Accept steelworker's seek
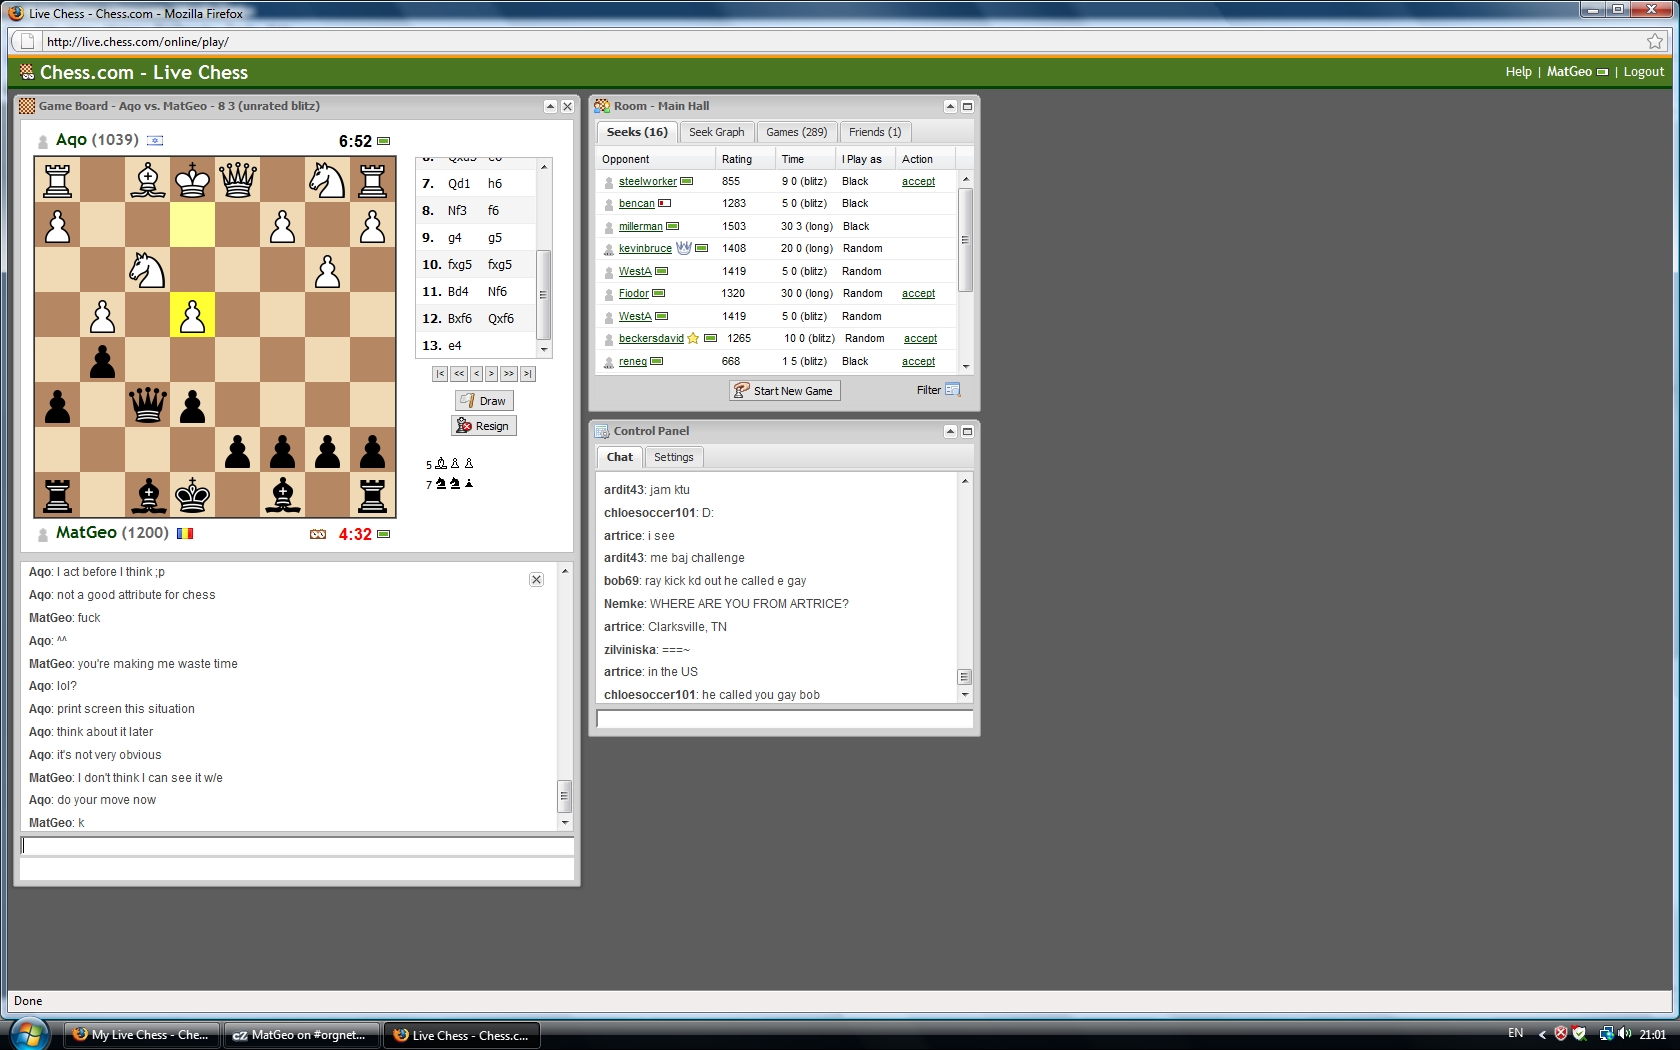Screen dimensions: 1680x1050 click(918, 182)
